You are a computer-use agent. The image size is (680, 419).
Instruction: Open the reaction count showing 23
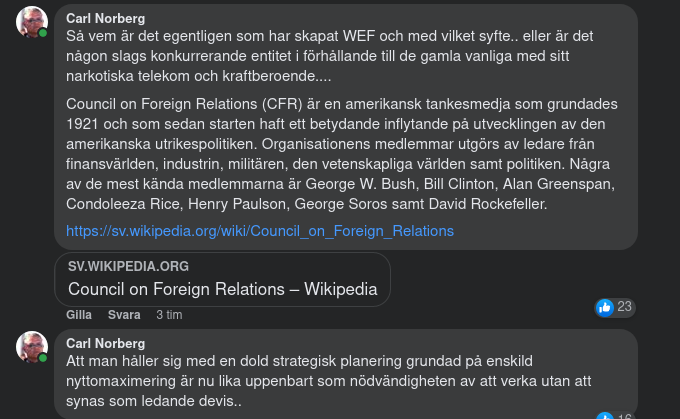pos(625,307)
